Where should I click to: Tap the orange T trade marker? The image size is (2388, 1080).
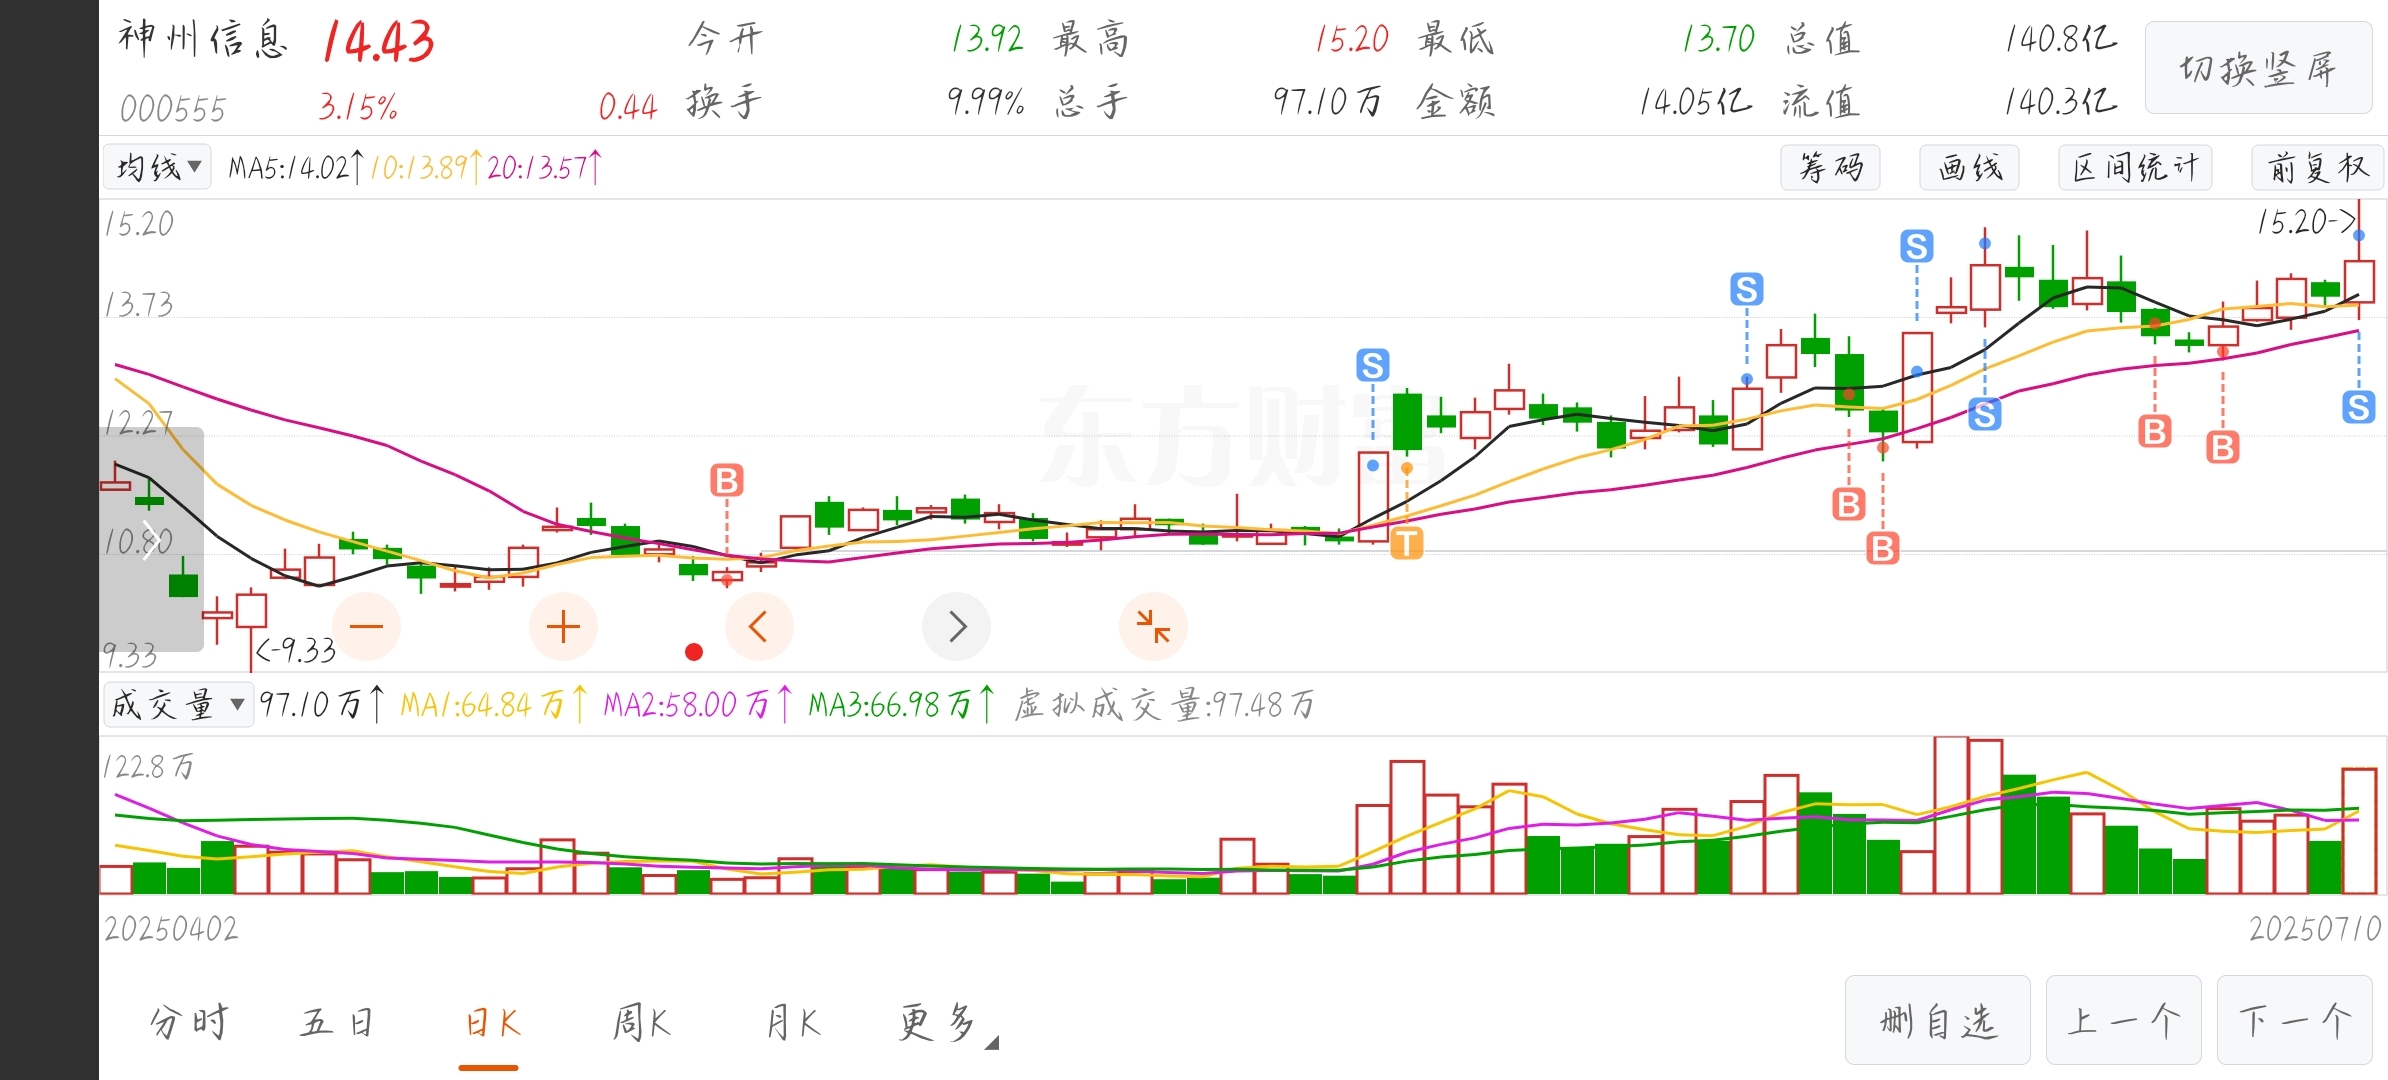1407,543
